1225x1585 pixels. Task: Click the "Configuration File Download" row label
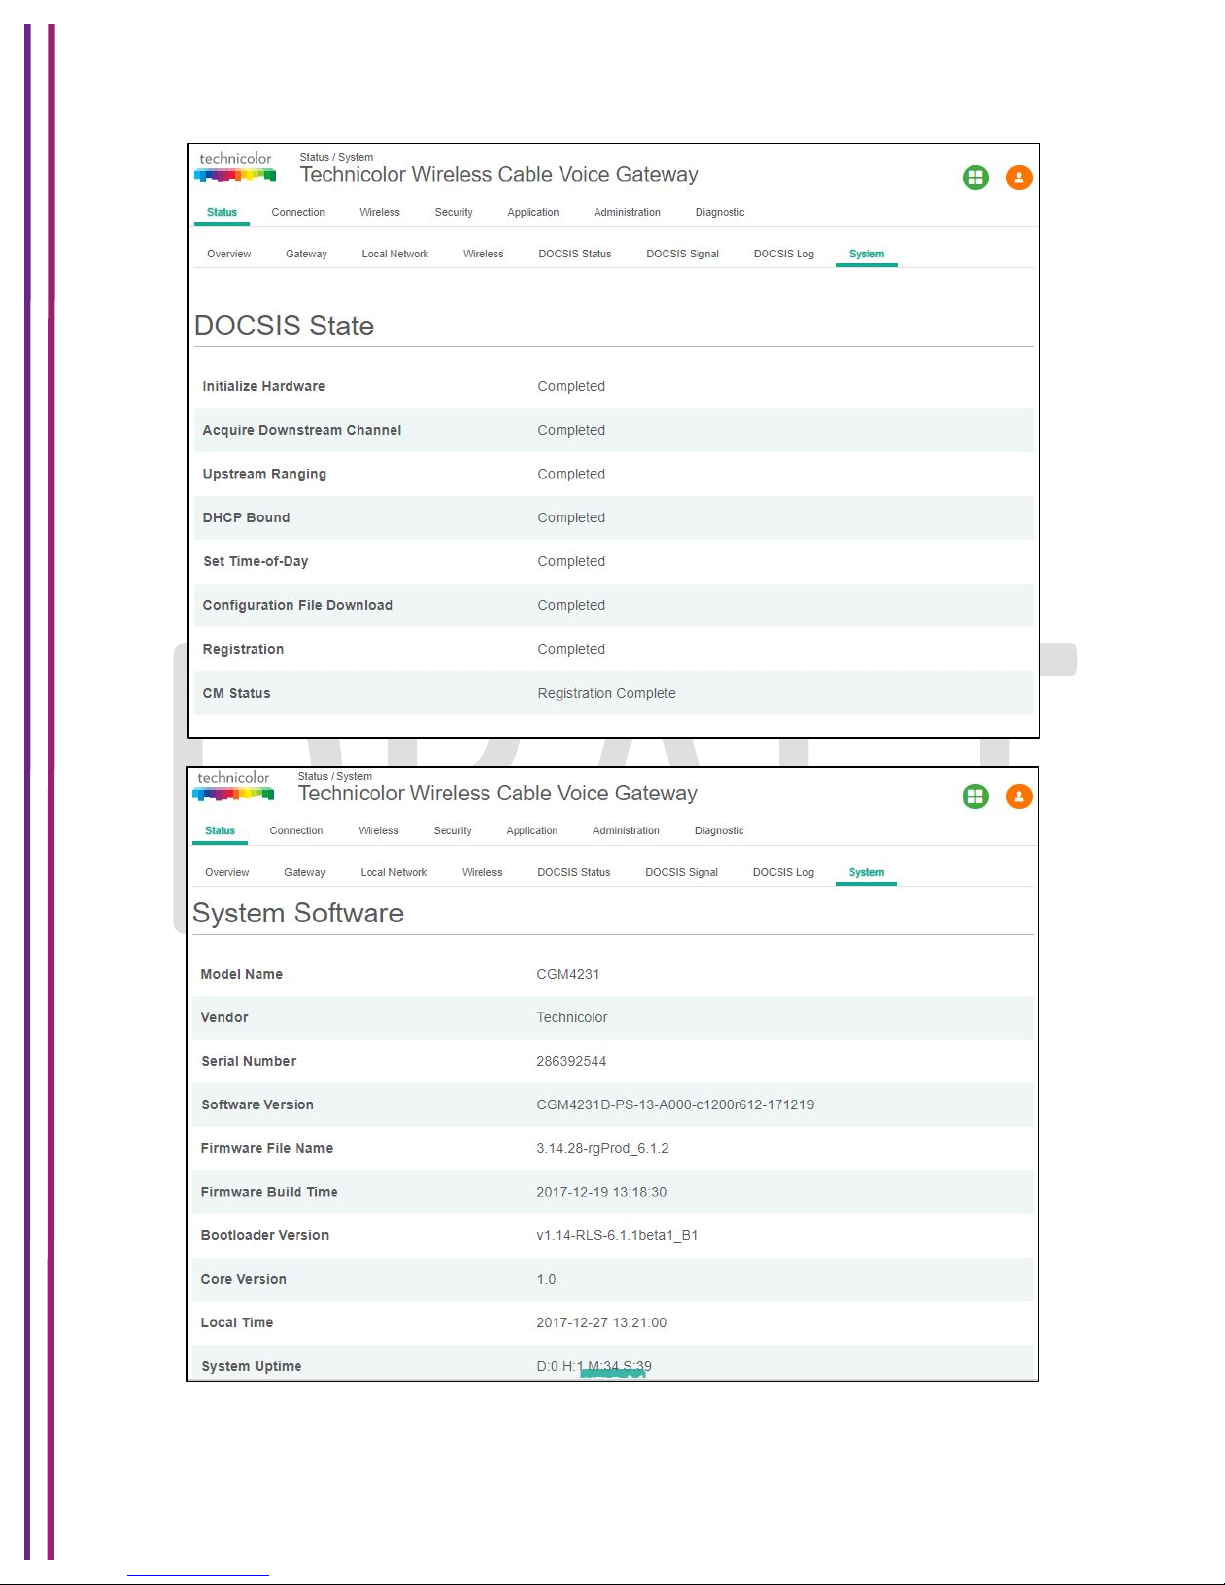coord(298,606)
